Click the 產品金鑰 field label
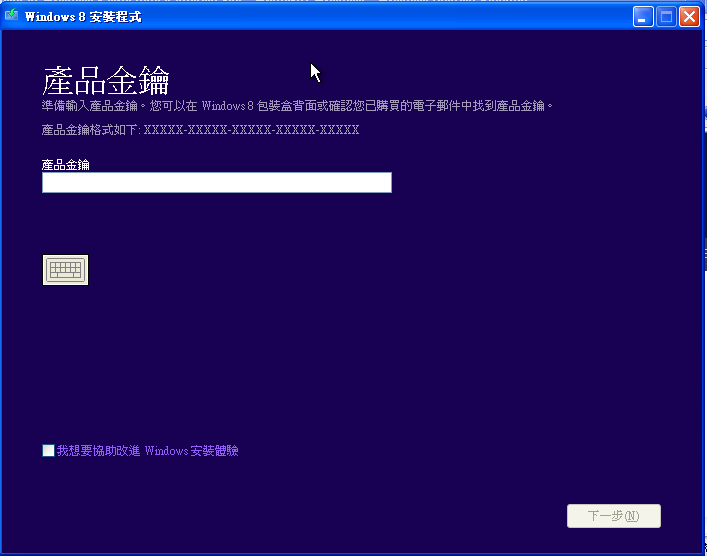This screenshot has height=556, width=707. (x=66, y=165)
